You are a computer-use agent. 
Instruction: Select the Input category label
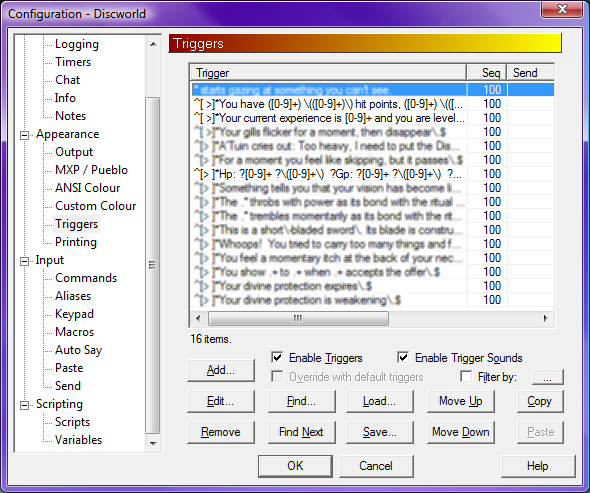pyautogui.click(x=50, y=260)
